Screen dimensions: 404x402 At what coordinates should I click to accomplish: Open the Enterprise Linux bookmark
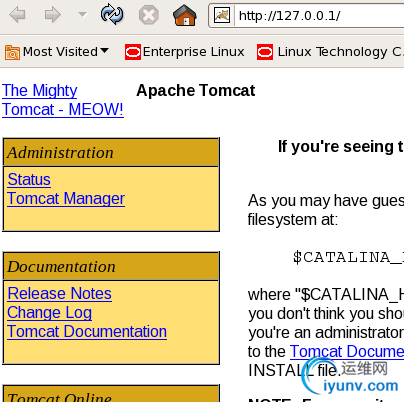coord(185,52)
